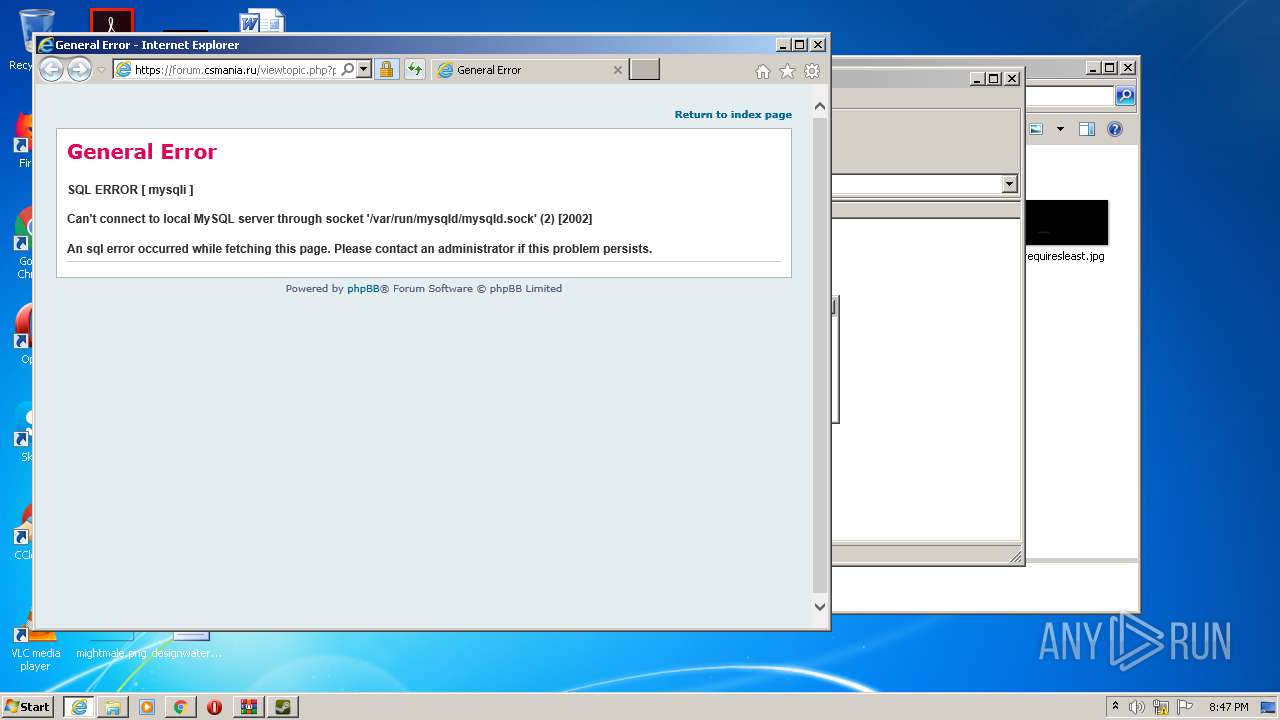Click the IE Forward arrow button
This screenshot has width=1280, height=720.
pyautogui.click(x=79, y=69)
